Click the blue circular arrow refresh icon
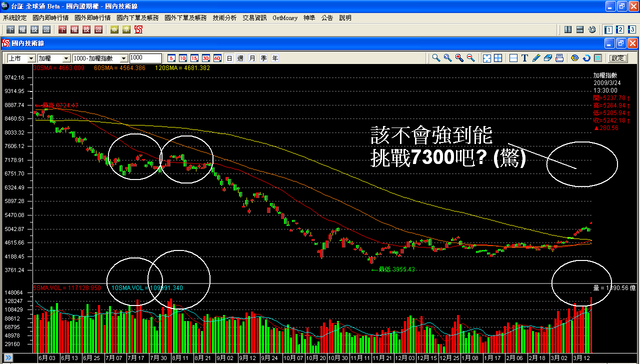The width and height of the screenshot is (640, 364). pyautogui.click(x=587, y=58)
